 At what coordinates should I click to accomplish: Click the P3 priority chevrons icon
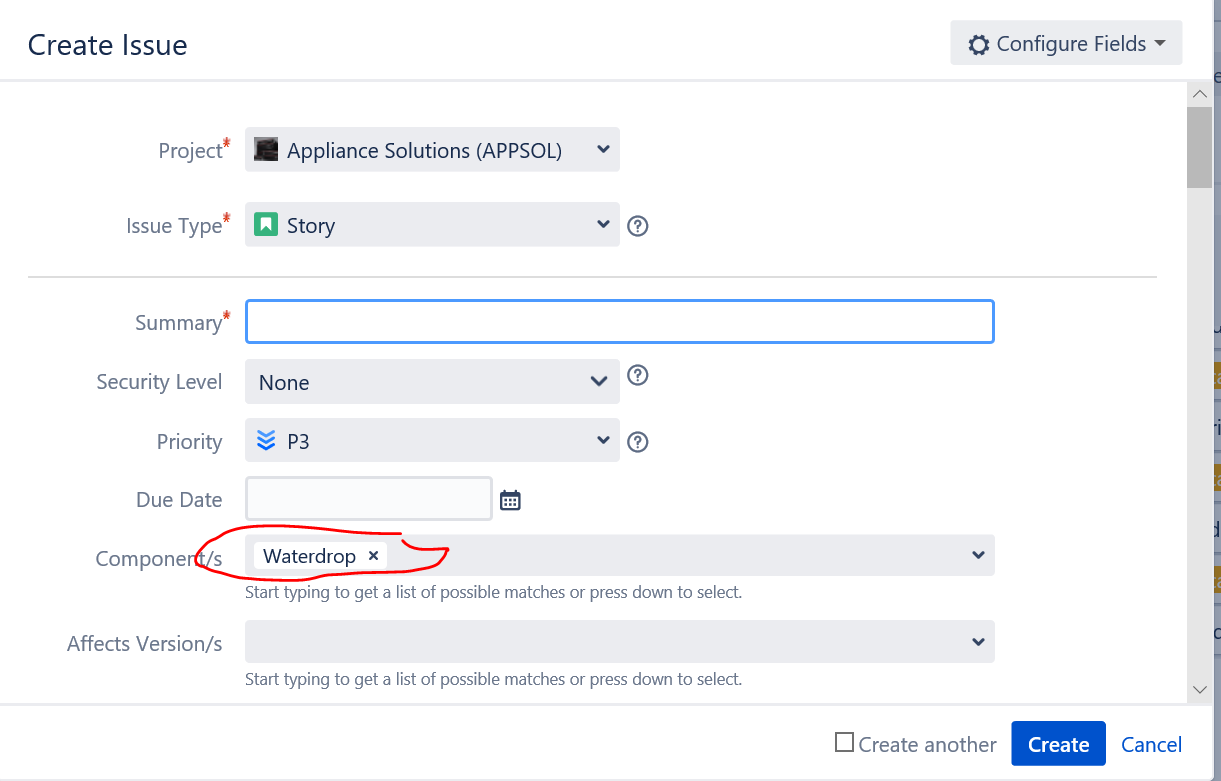265,440
